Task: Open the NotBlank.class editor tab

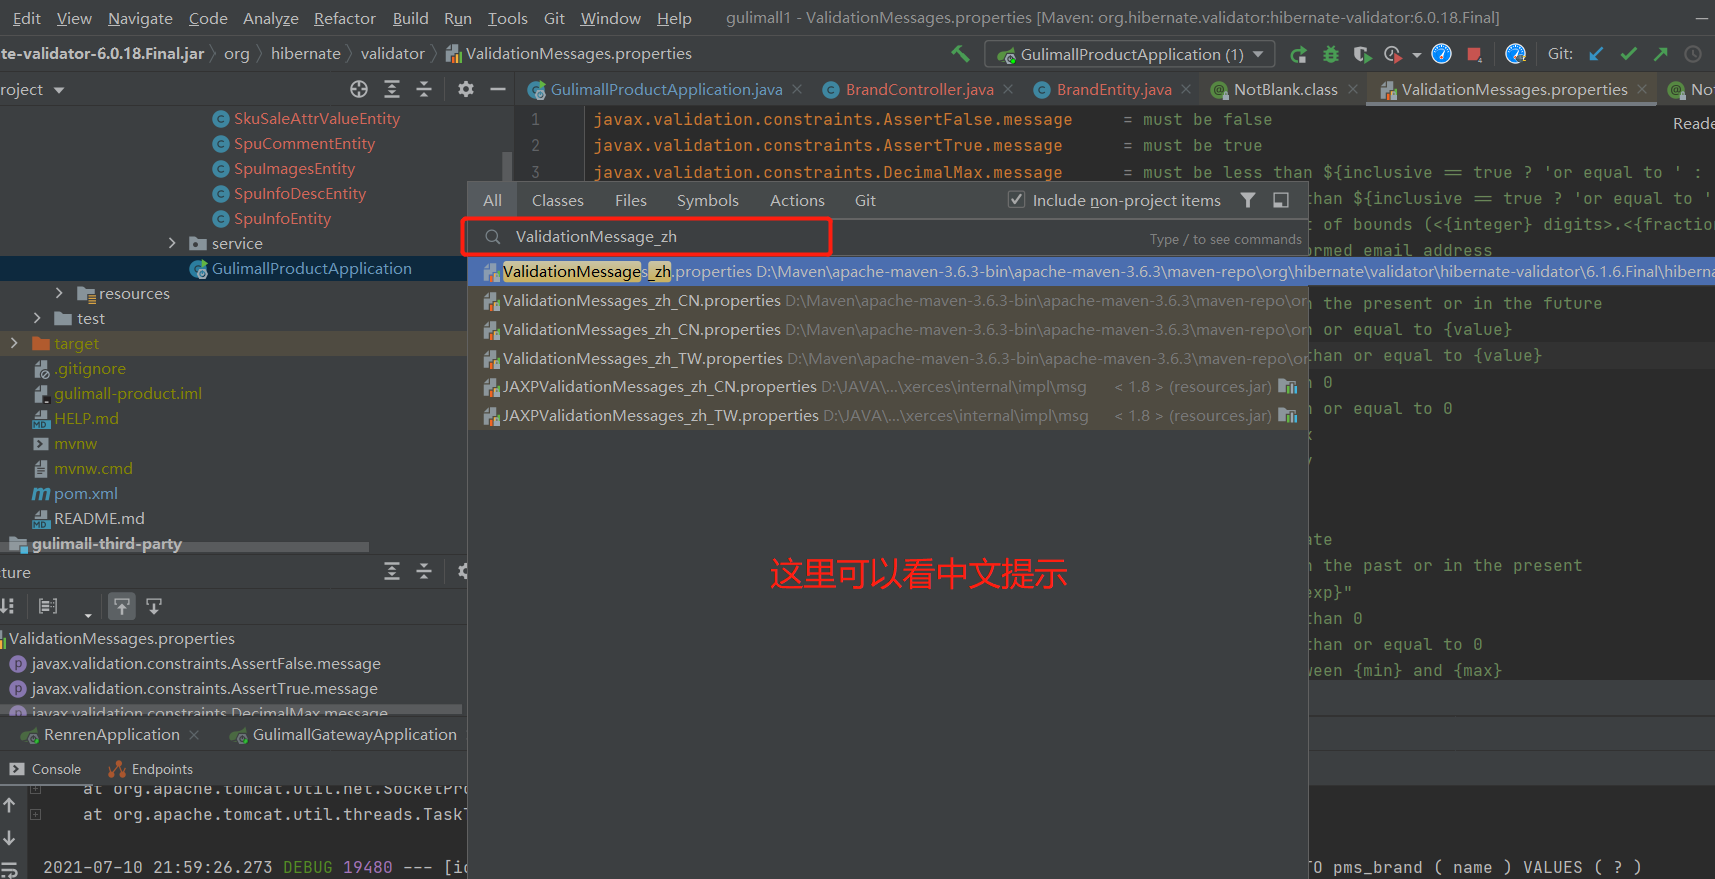Action: pos(1285,89)
